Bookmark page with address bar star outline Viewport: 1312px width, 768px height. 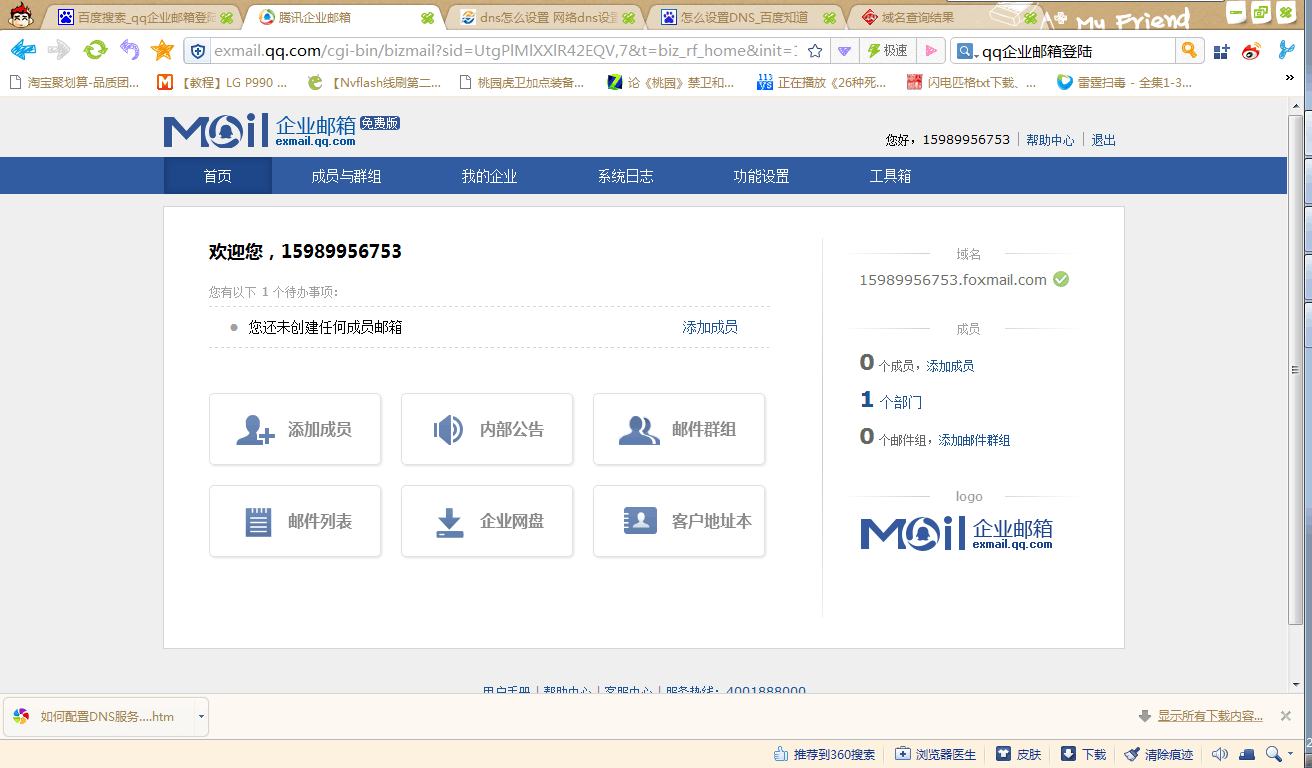(x=815, y=51)
